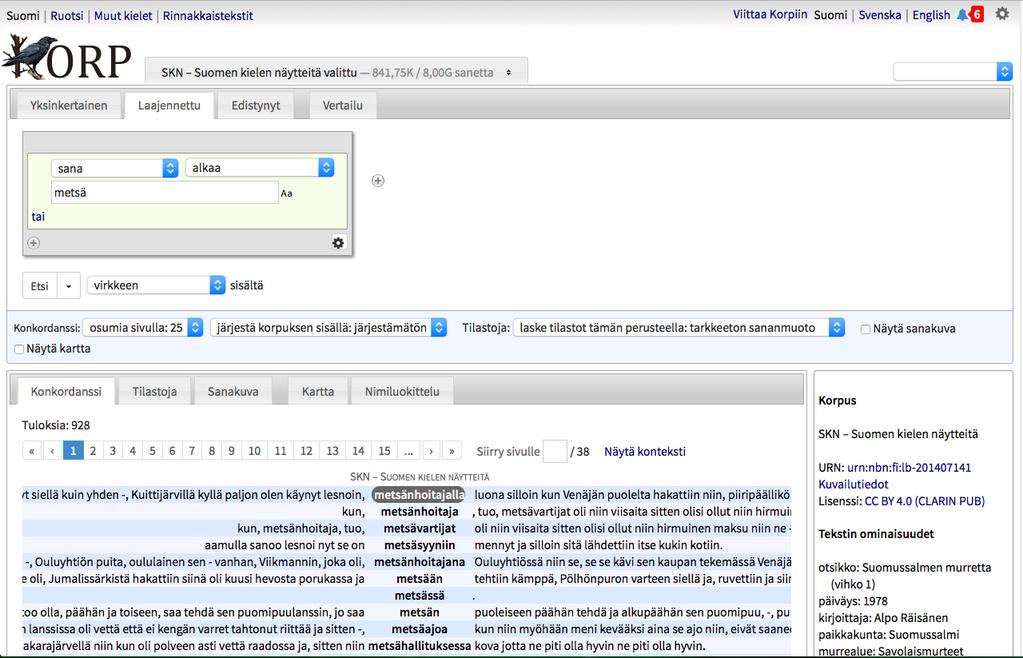Open the token box options gear

pyautogui.click(x=338, y=243)
